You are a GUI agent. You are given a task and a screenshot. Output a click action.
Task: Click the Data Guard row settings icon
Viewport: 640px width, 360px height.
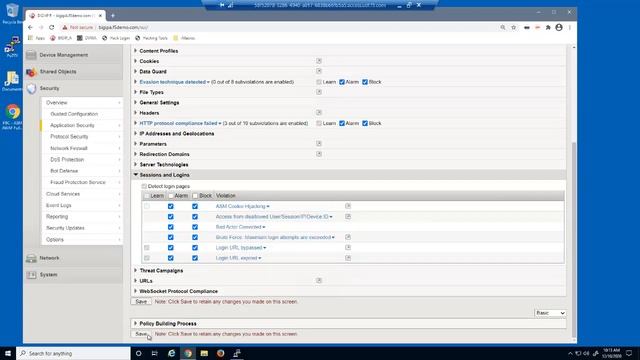coord(319,71)
